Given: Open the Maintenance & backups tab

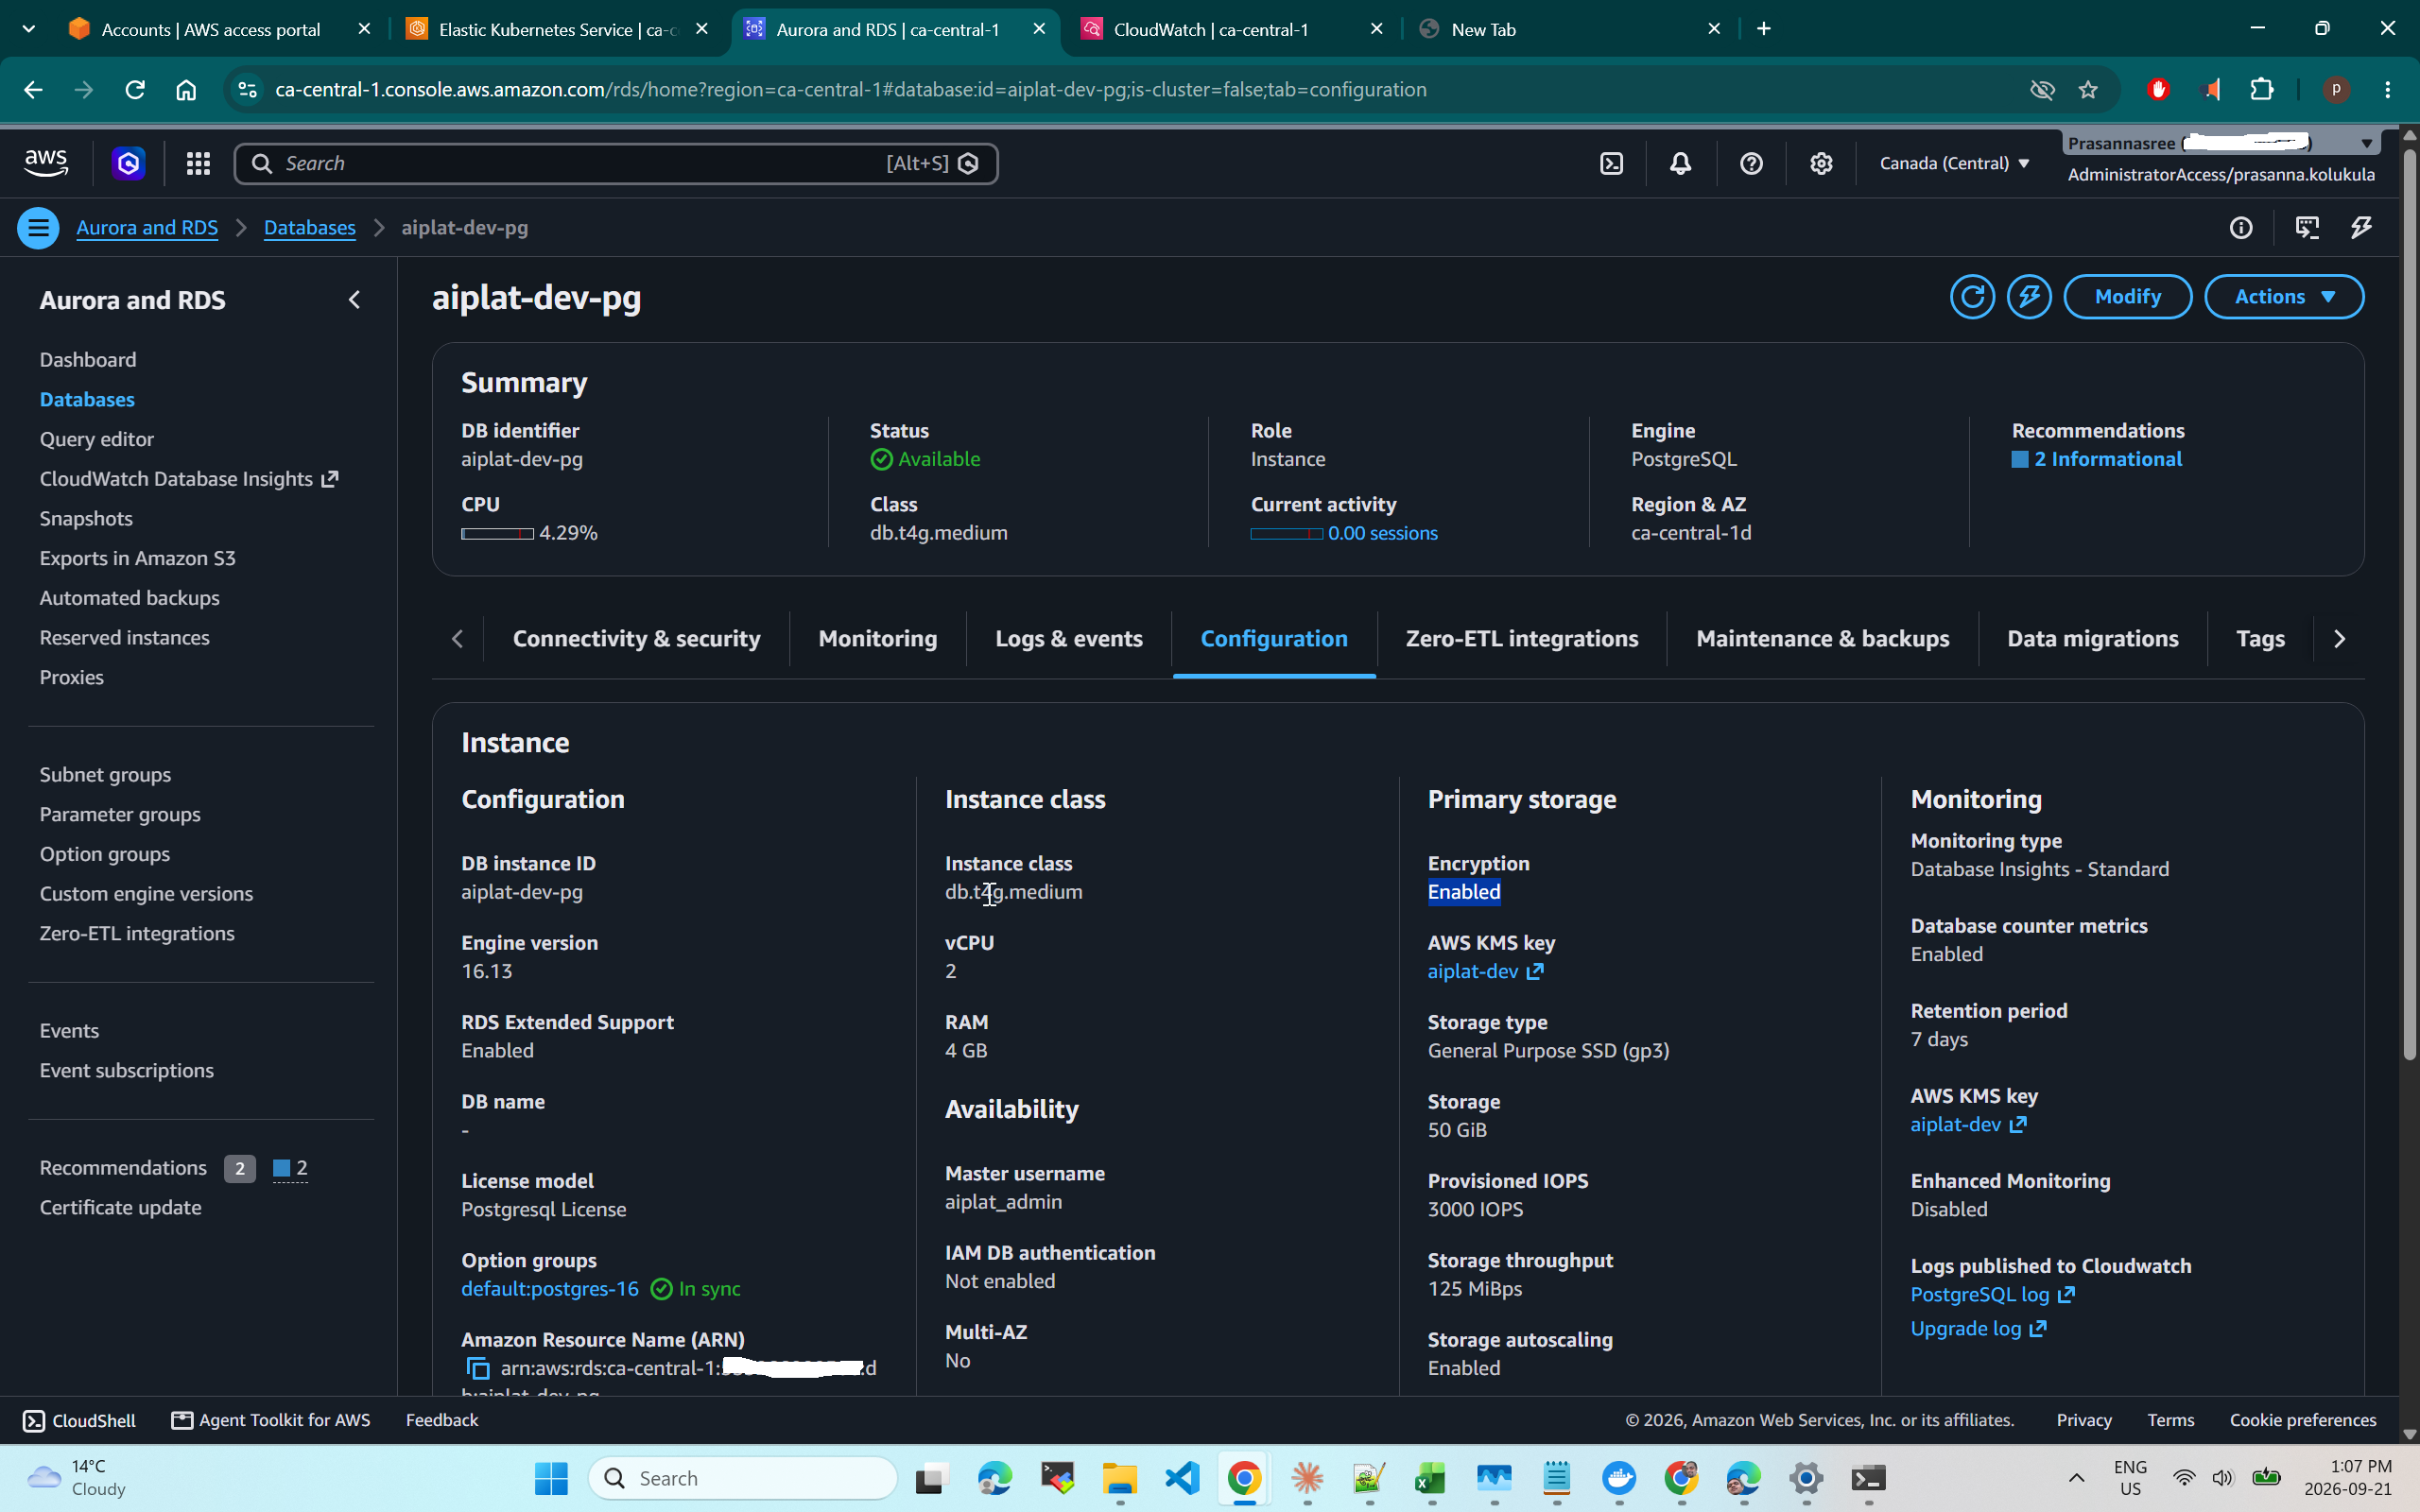Looking at the screenshot, I should point(1822,639).
